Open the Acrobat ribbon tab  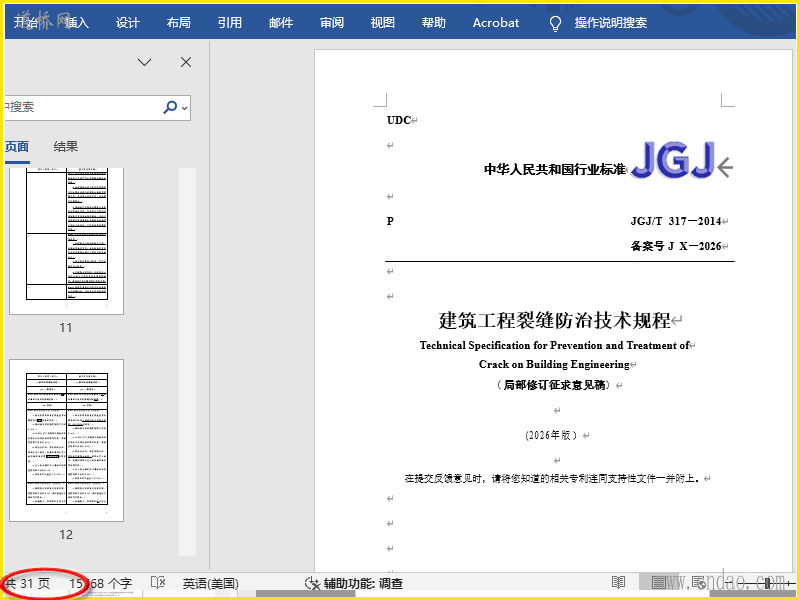(495, 22)
